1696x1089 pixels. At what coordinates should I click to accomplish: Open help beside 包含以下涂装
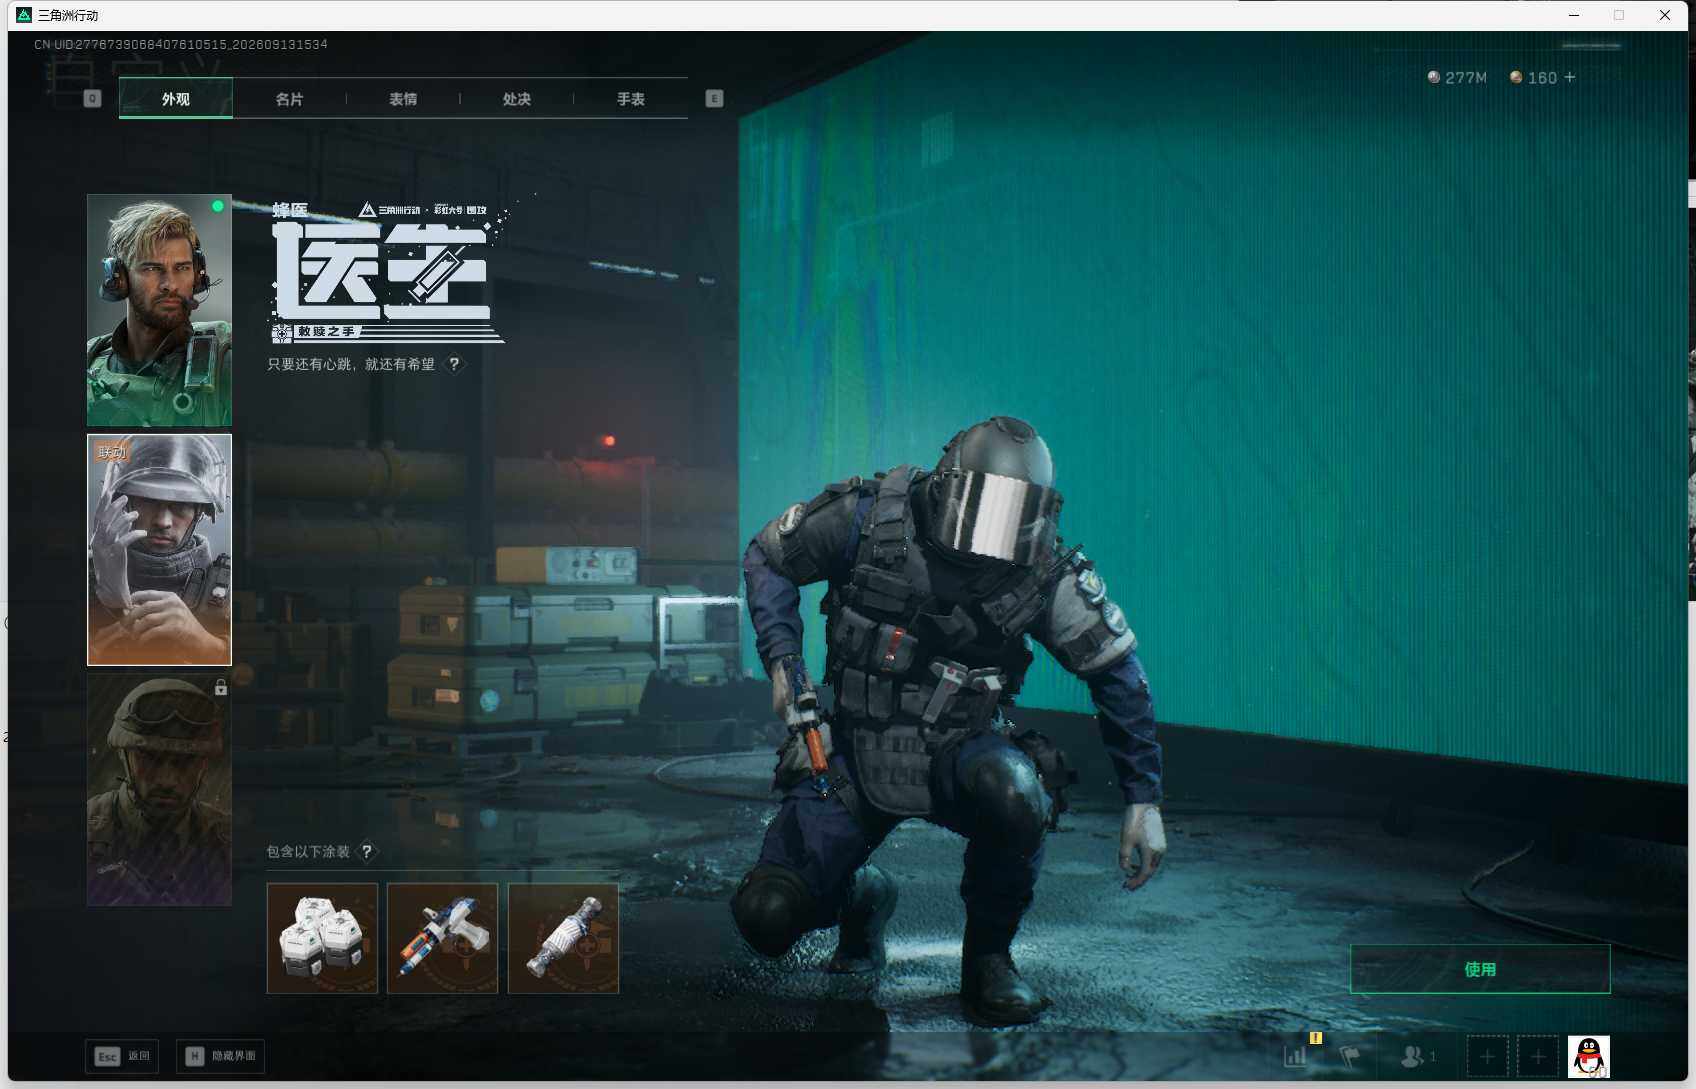click(x=367, y=852)
